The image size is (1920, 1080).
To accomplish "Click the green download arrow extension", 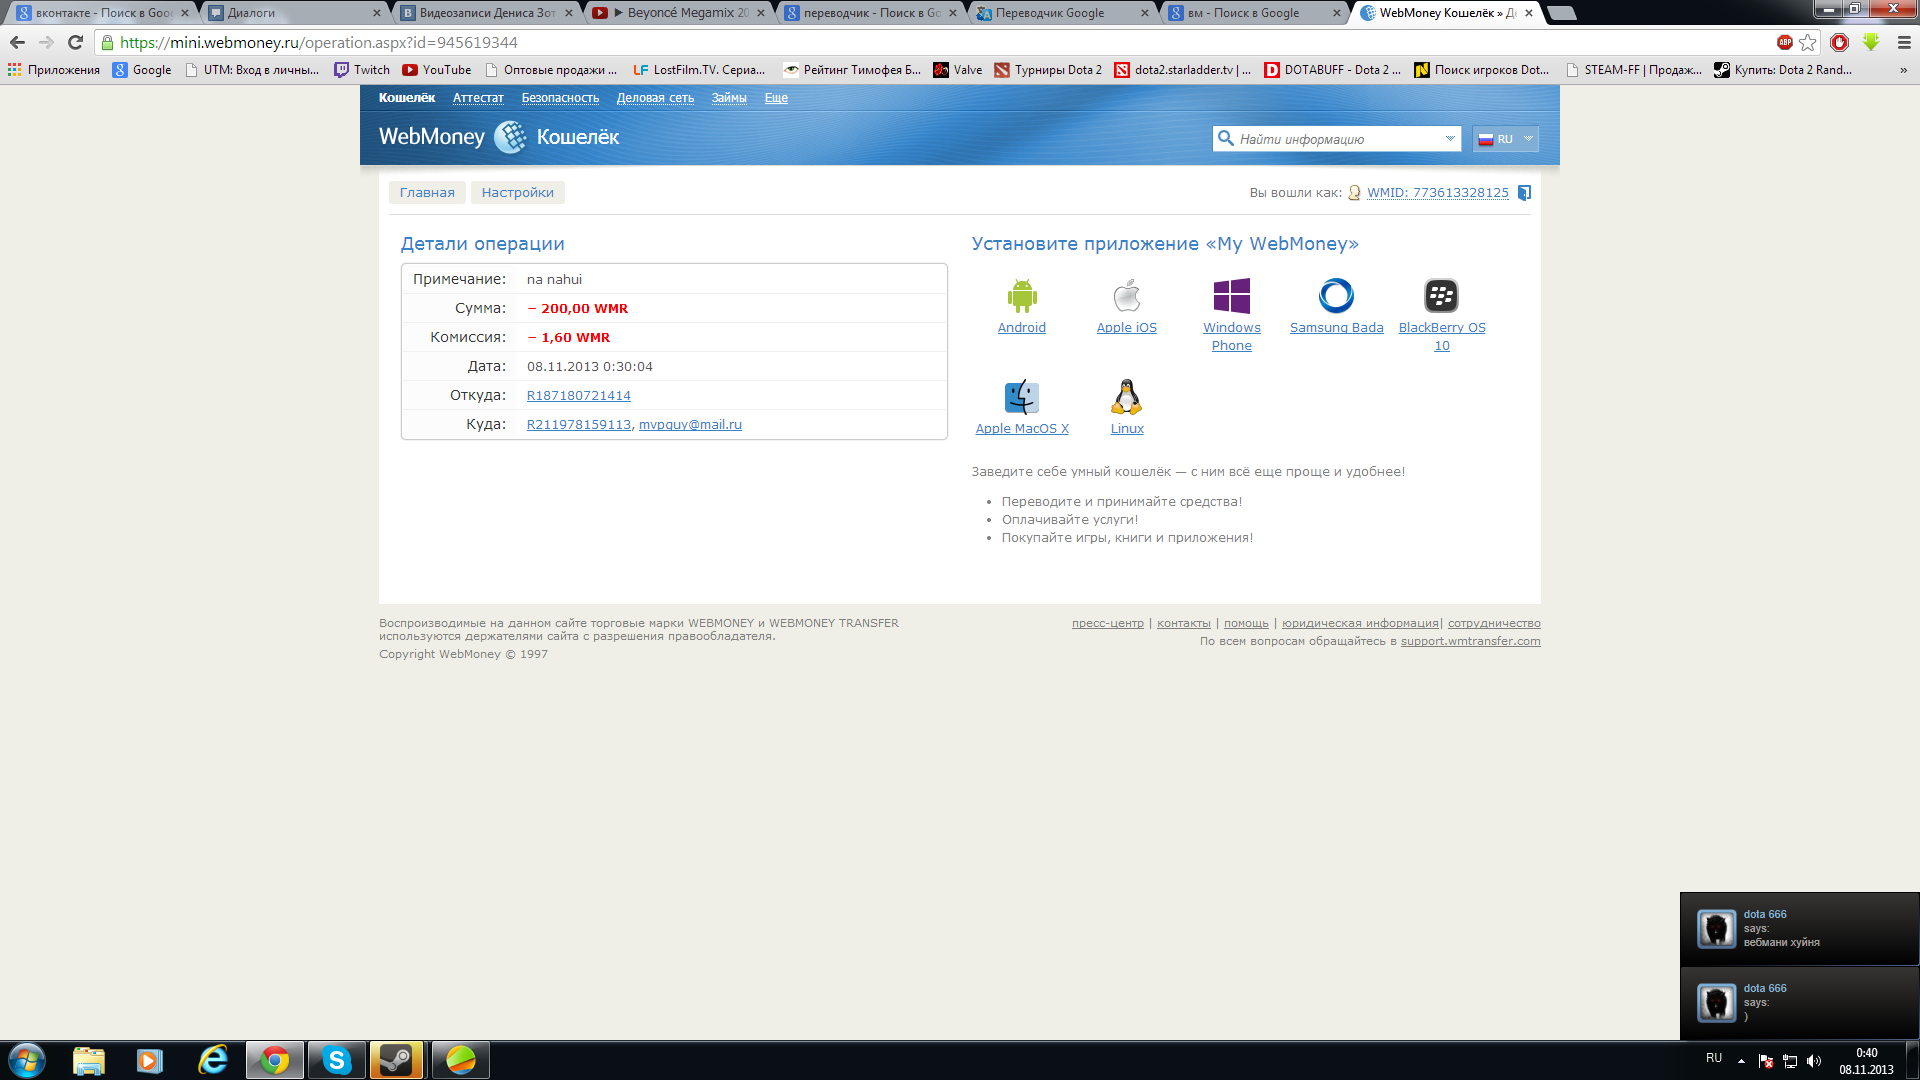I will coord(1871,42).
